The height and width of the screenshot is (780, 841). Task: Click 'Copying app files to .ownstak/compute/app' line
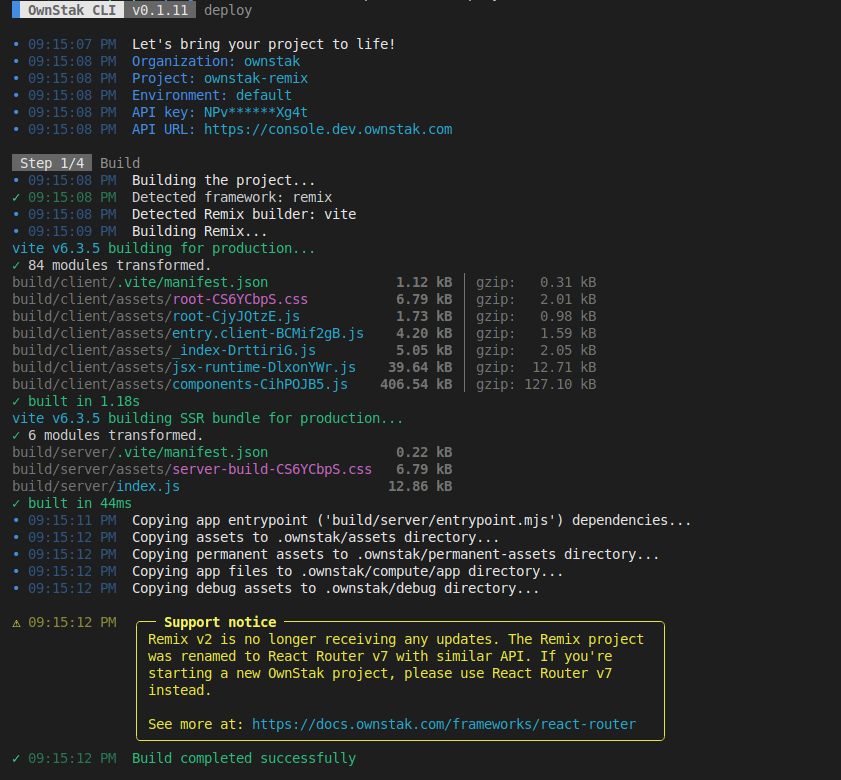(348, 571)
